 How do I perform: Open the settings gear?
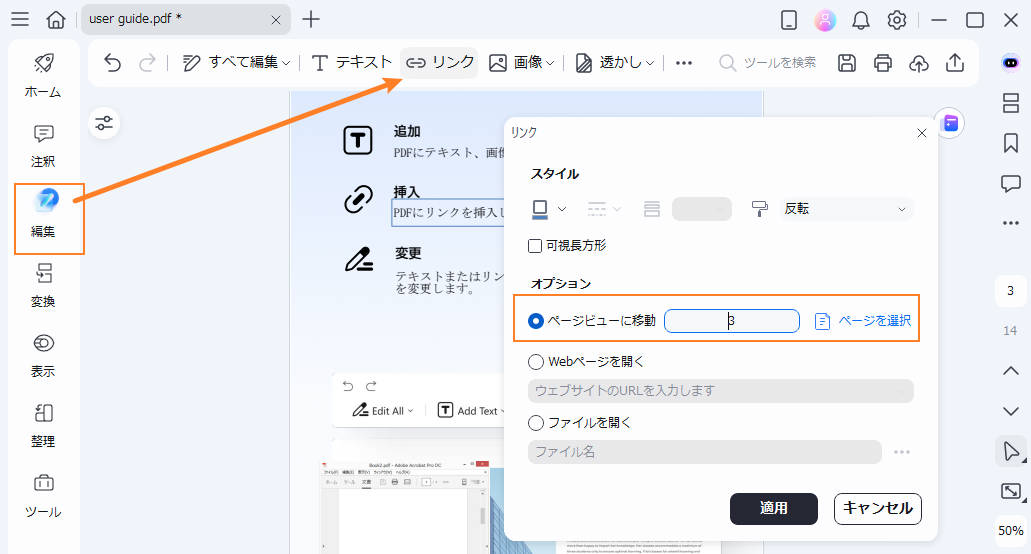tap(897, 20)
